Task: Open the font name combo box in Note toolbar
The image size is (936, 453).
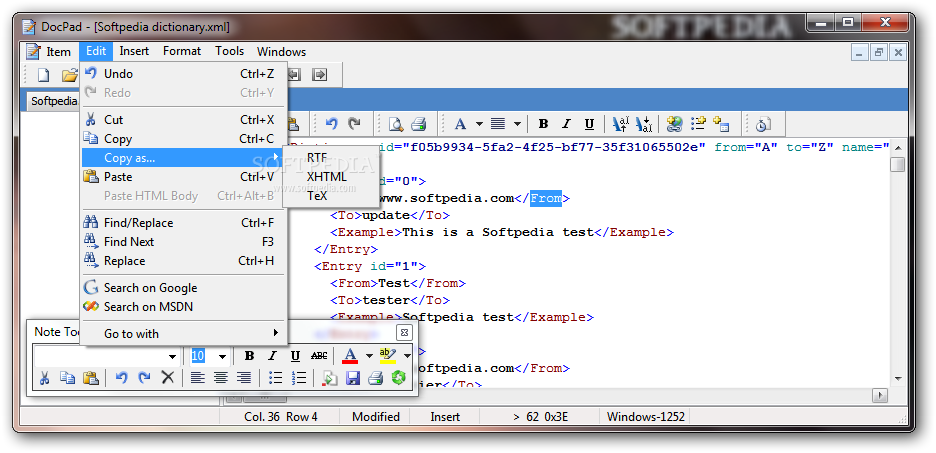Action: (x=172, y=356)
